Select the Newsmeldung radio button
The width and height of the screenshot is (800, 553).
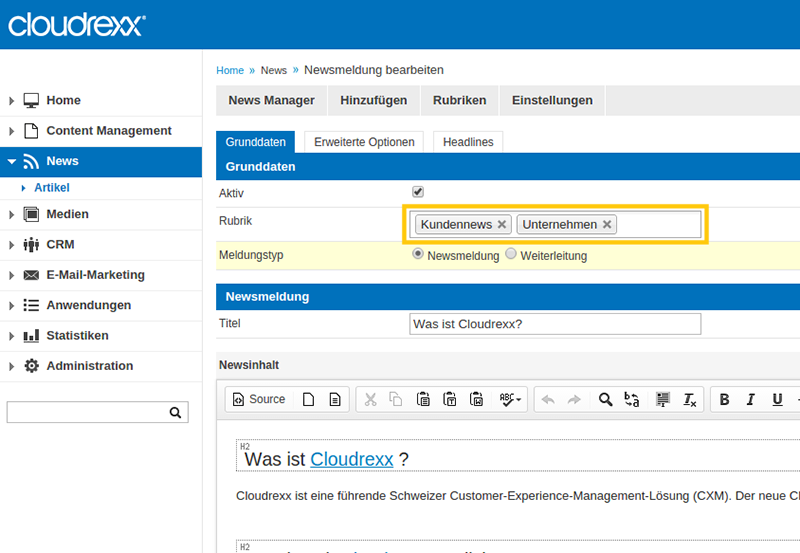(x=418, y=254)
